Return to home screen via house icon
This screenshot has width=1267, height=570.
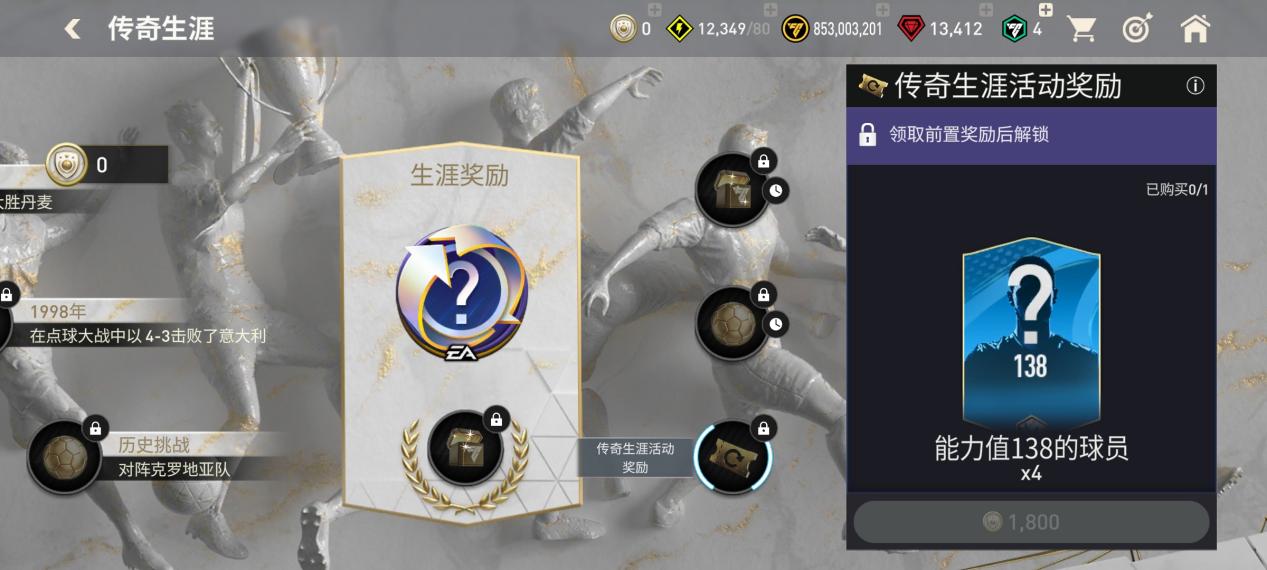pos(1195,29)
